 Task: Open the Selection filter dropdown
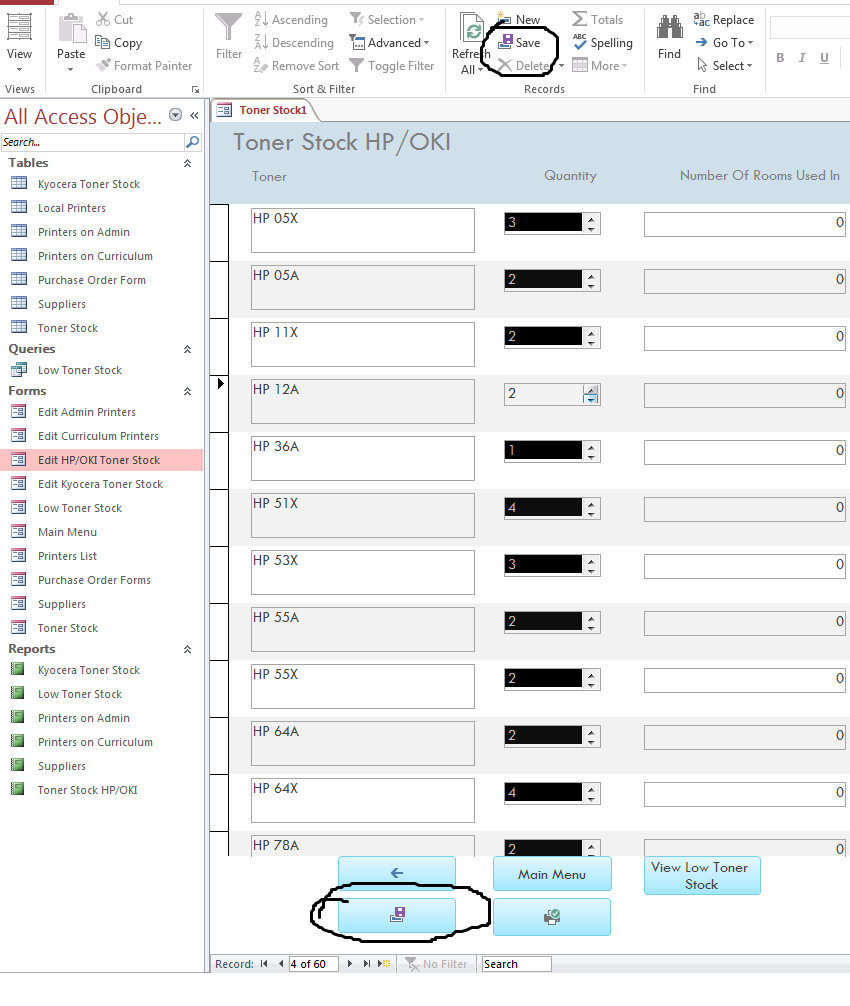[421, 20]
